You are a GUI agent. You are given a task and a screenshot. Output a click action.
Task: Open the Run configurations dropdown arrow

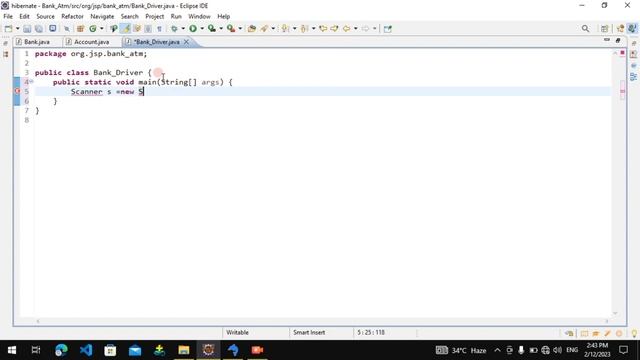tap(202, 29)
